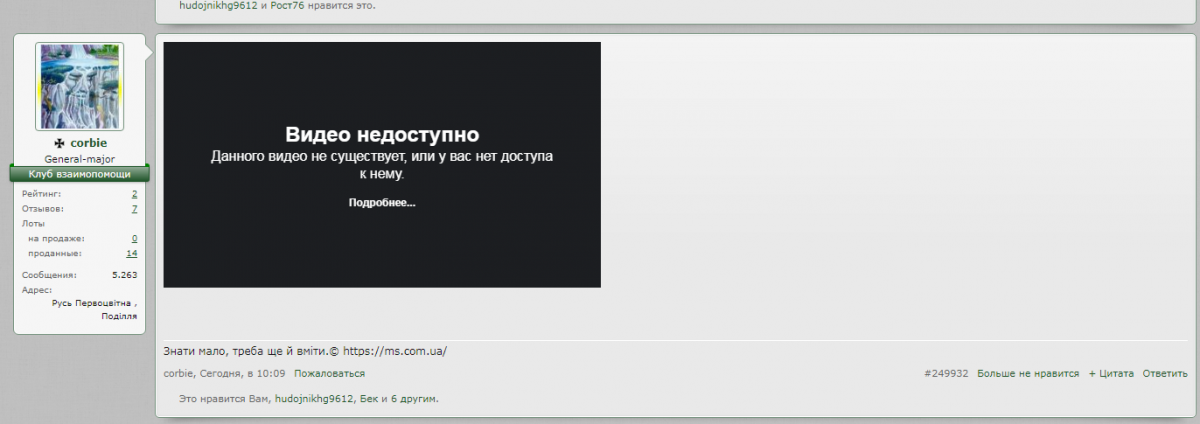1200x424 pixels.
Task: Click Подробнее... in the unavailable video
Action: click(381, 203)
